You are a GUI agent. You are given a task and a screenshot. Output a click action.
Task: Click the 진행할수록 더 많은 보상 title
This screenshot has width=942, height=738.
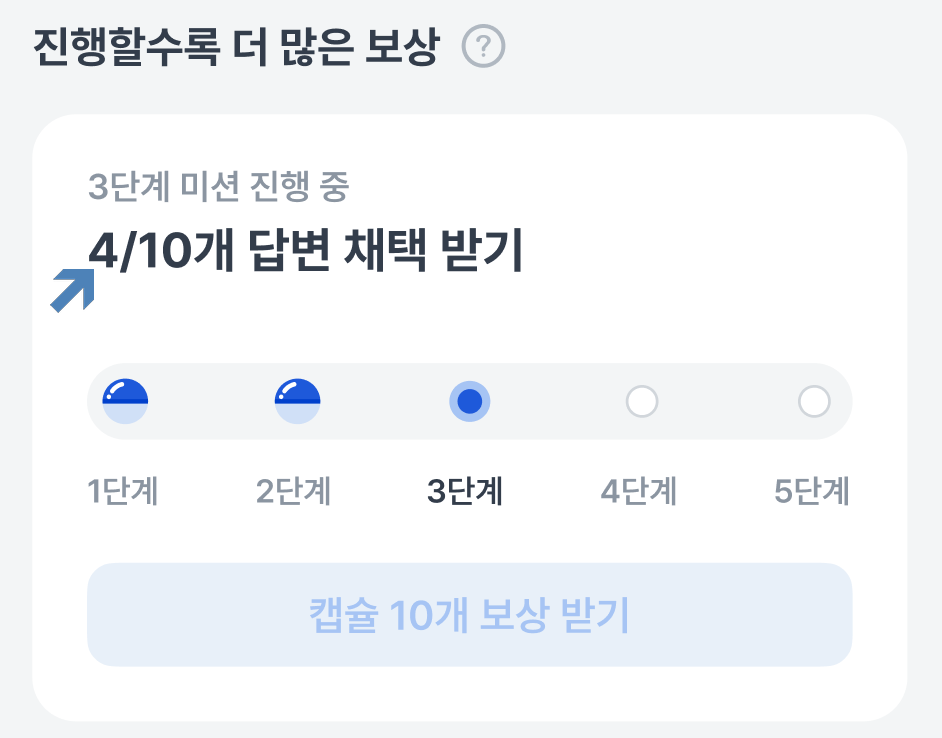click(x=236, y=47)
